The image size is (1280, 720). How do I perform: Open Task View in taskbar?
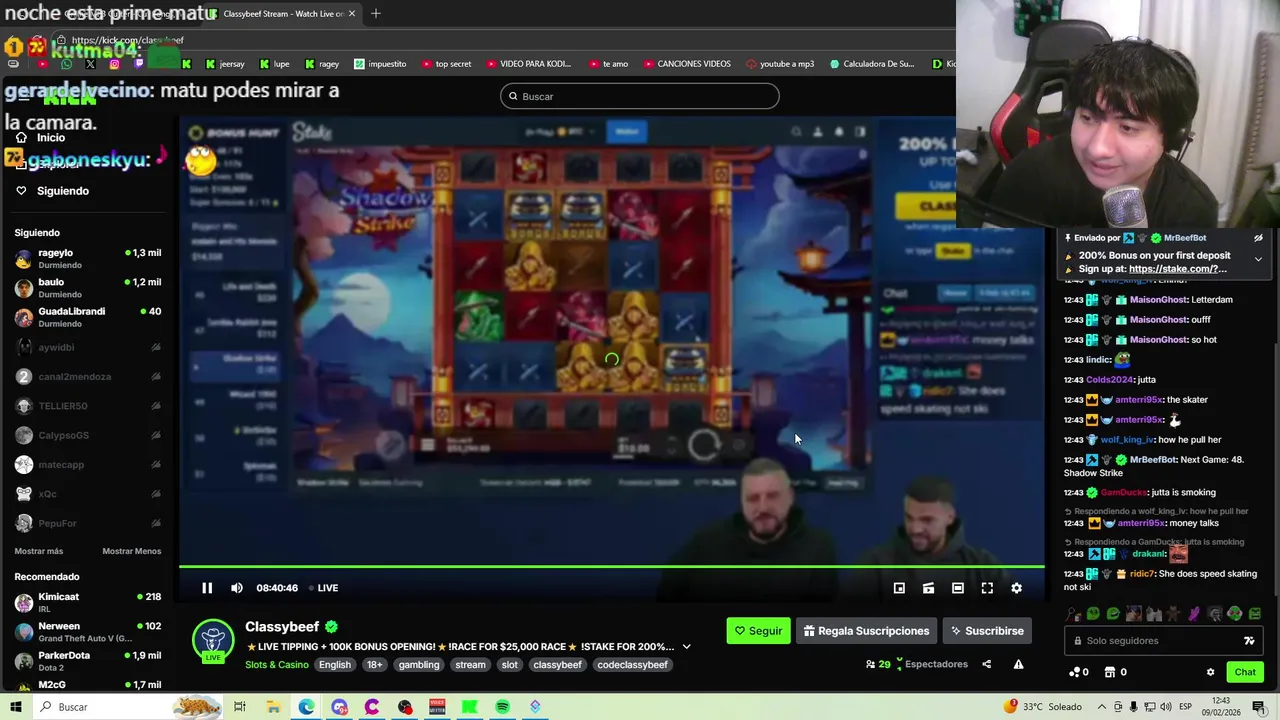(x=240, y=707)
